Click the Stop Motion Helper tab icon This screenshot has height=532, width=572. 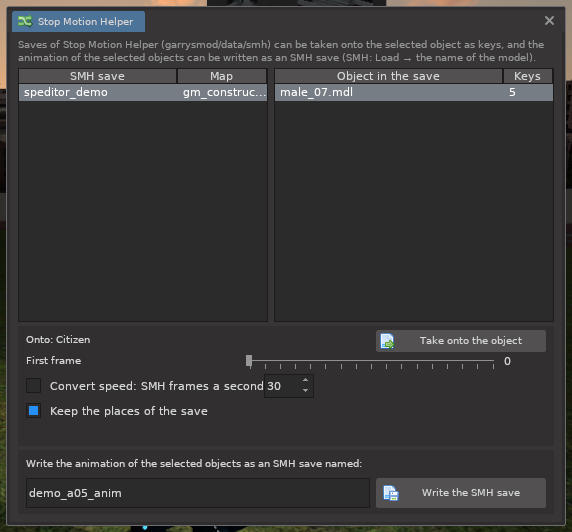point(25,22)
